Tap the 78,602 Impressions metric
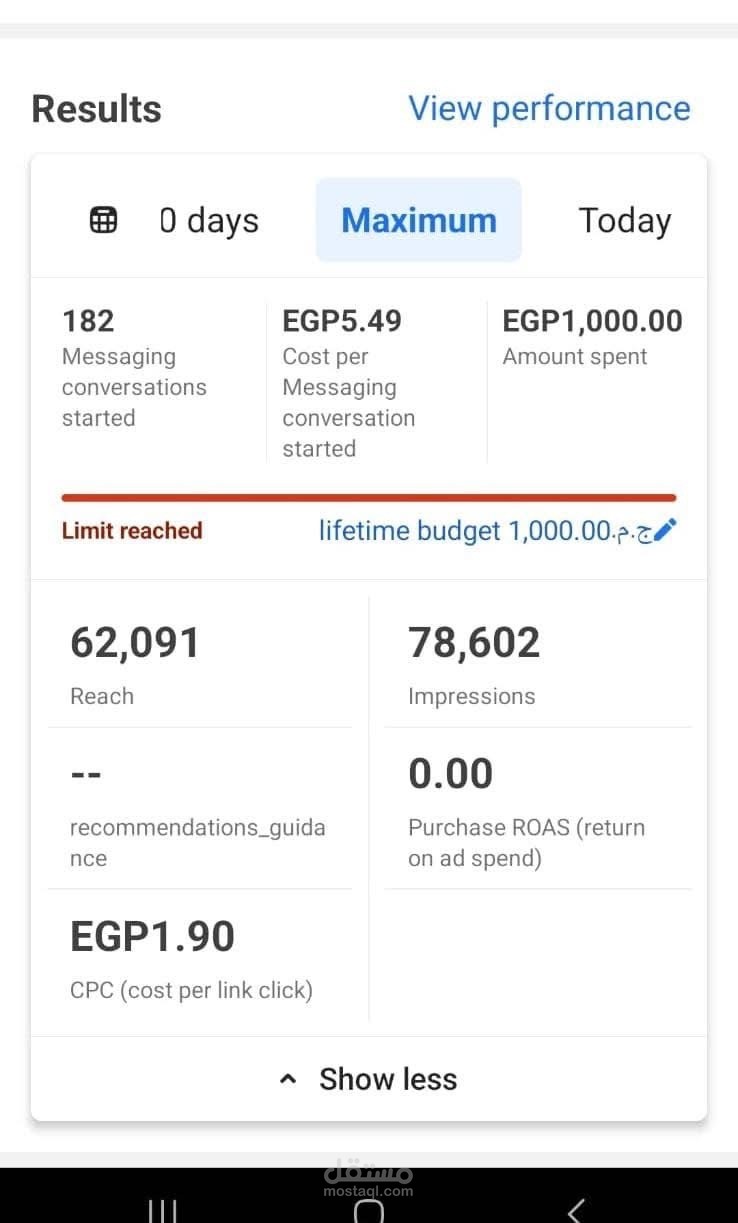 tap(538, 664)
